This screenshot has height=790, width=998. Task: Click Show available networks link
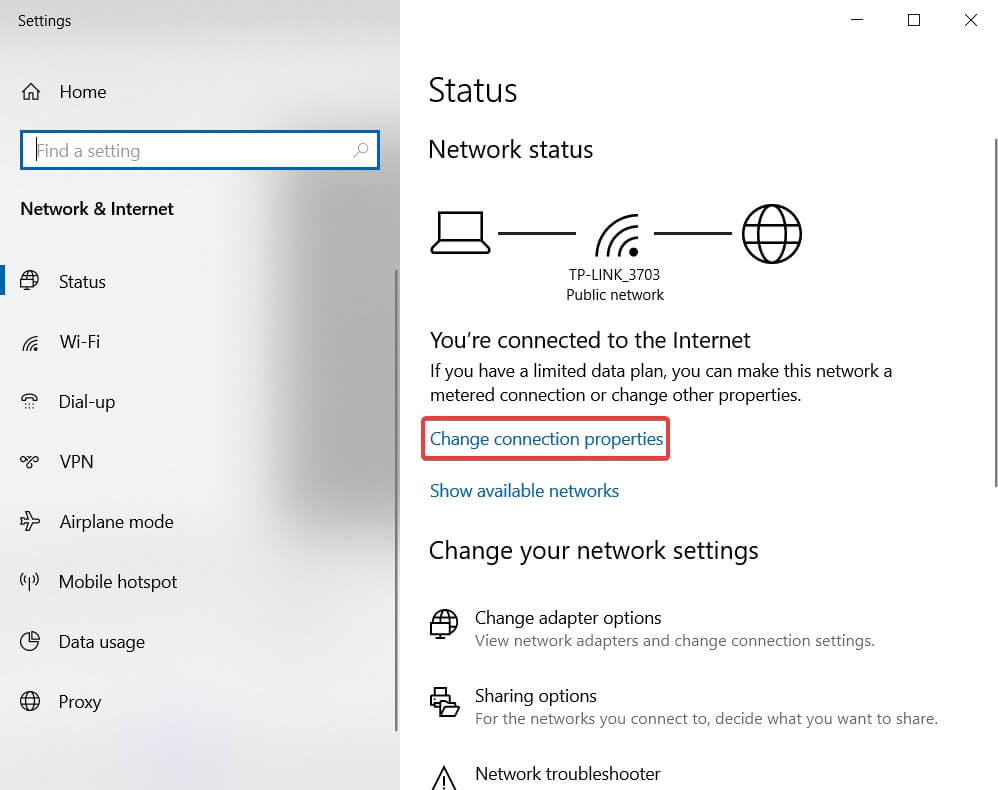(524, 491)
